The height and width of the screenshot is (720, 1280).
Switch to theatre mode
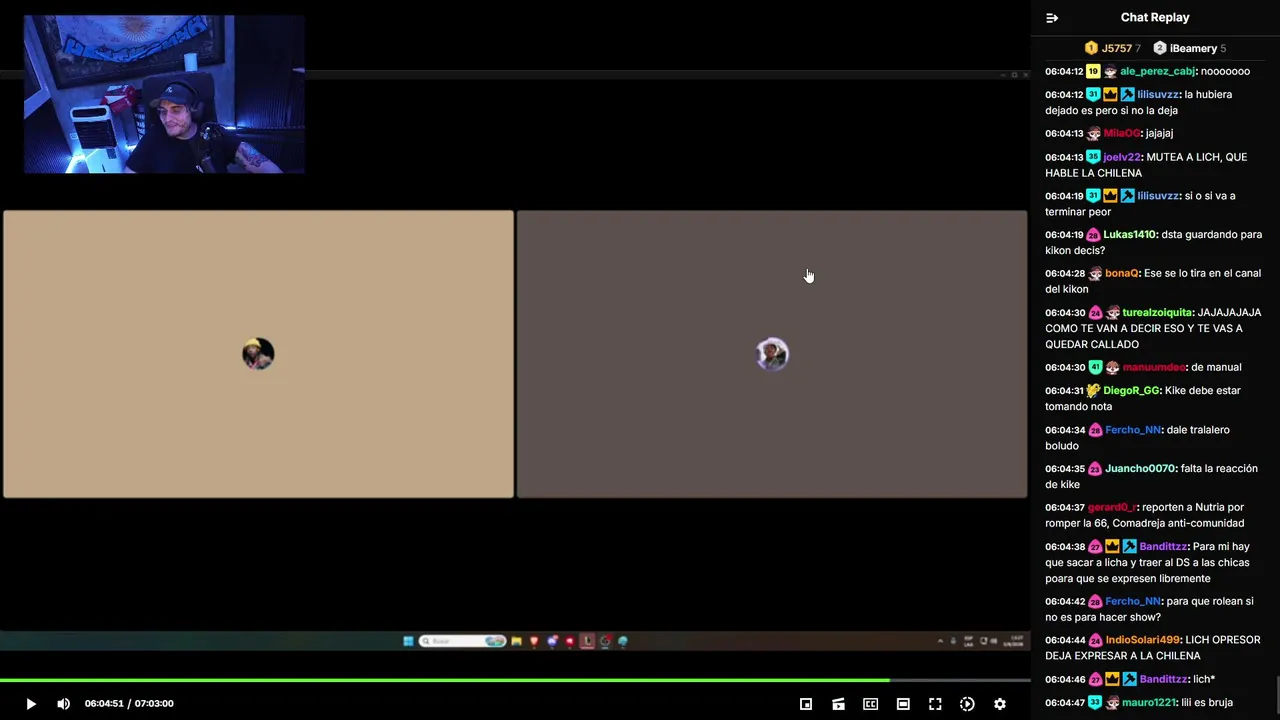tap(903, 704)
